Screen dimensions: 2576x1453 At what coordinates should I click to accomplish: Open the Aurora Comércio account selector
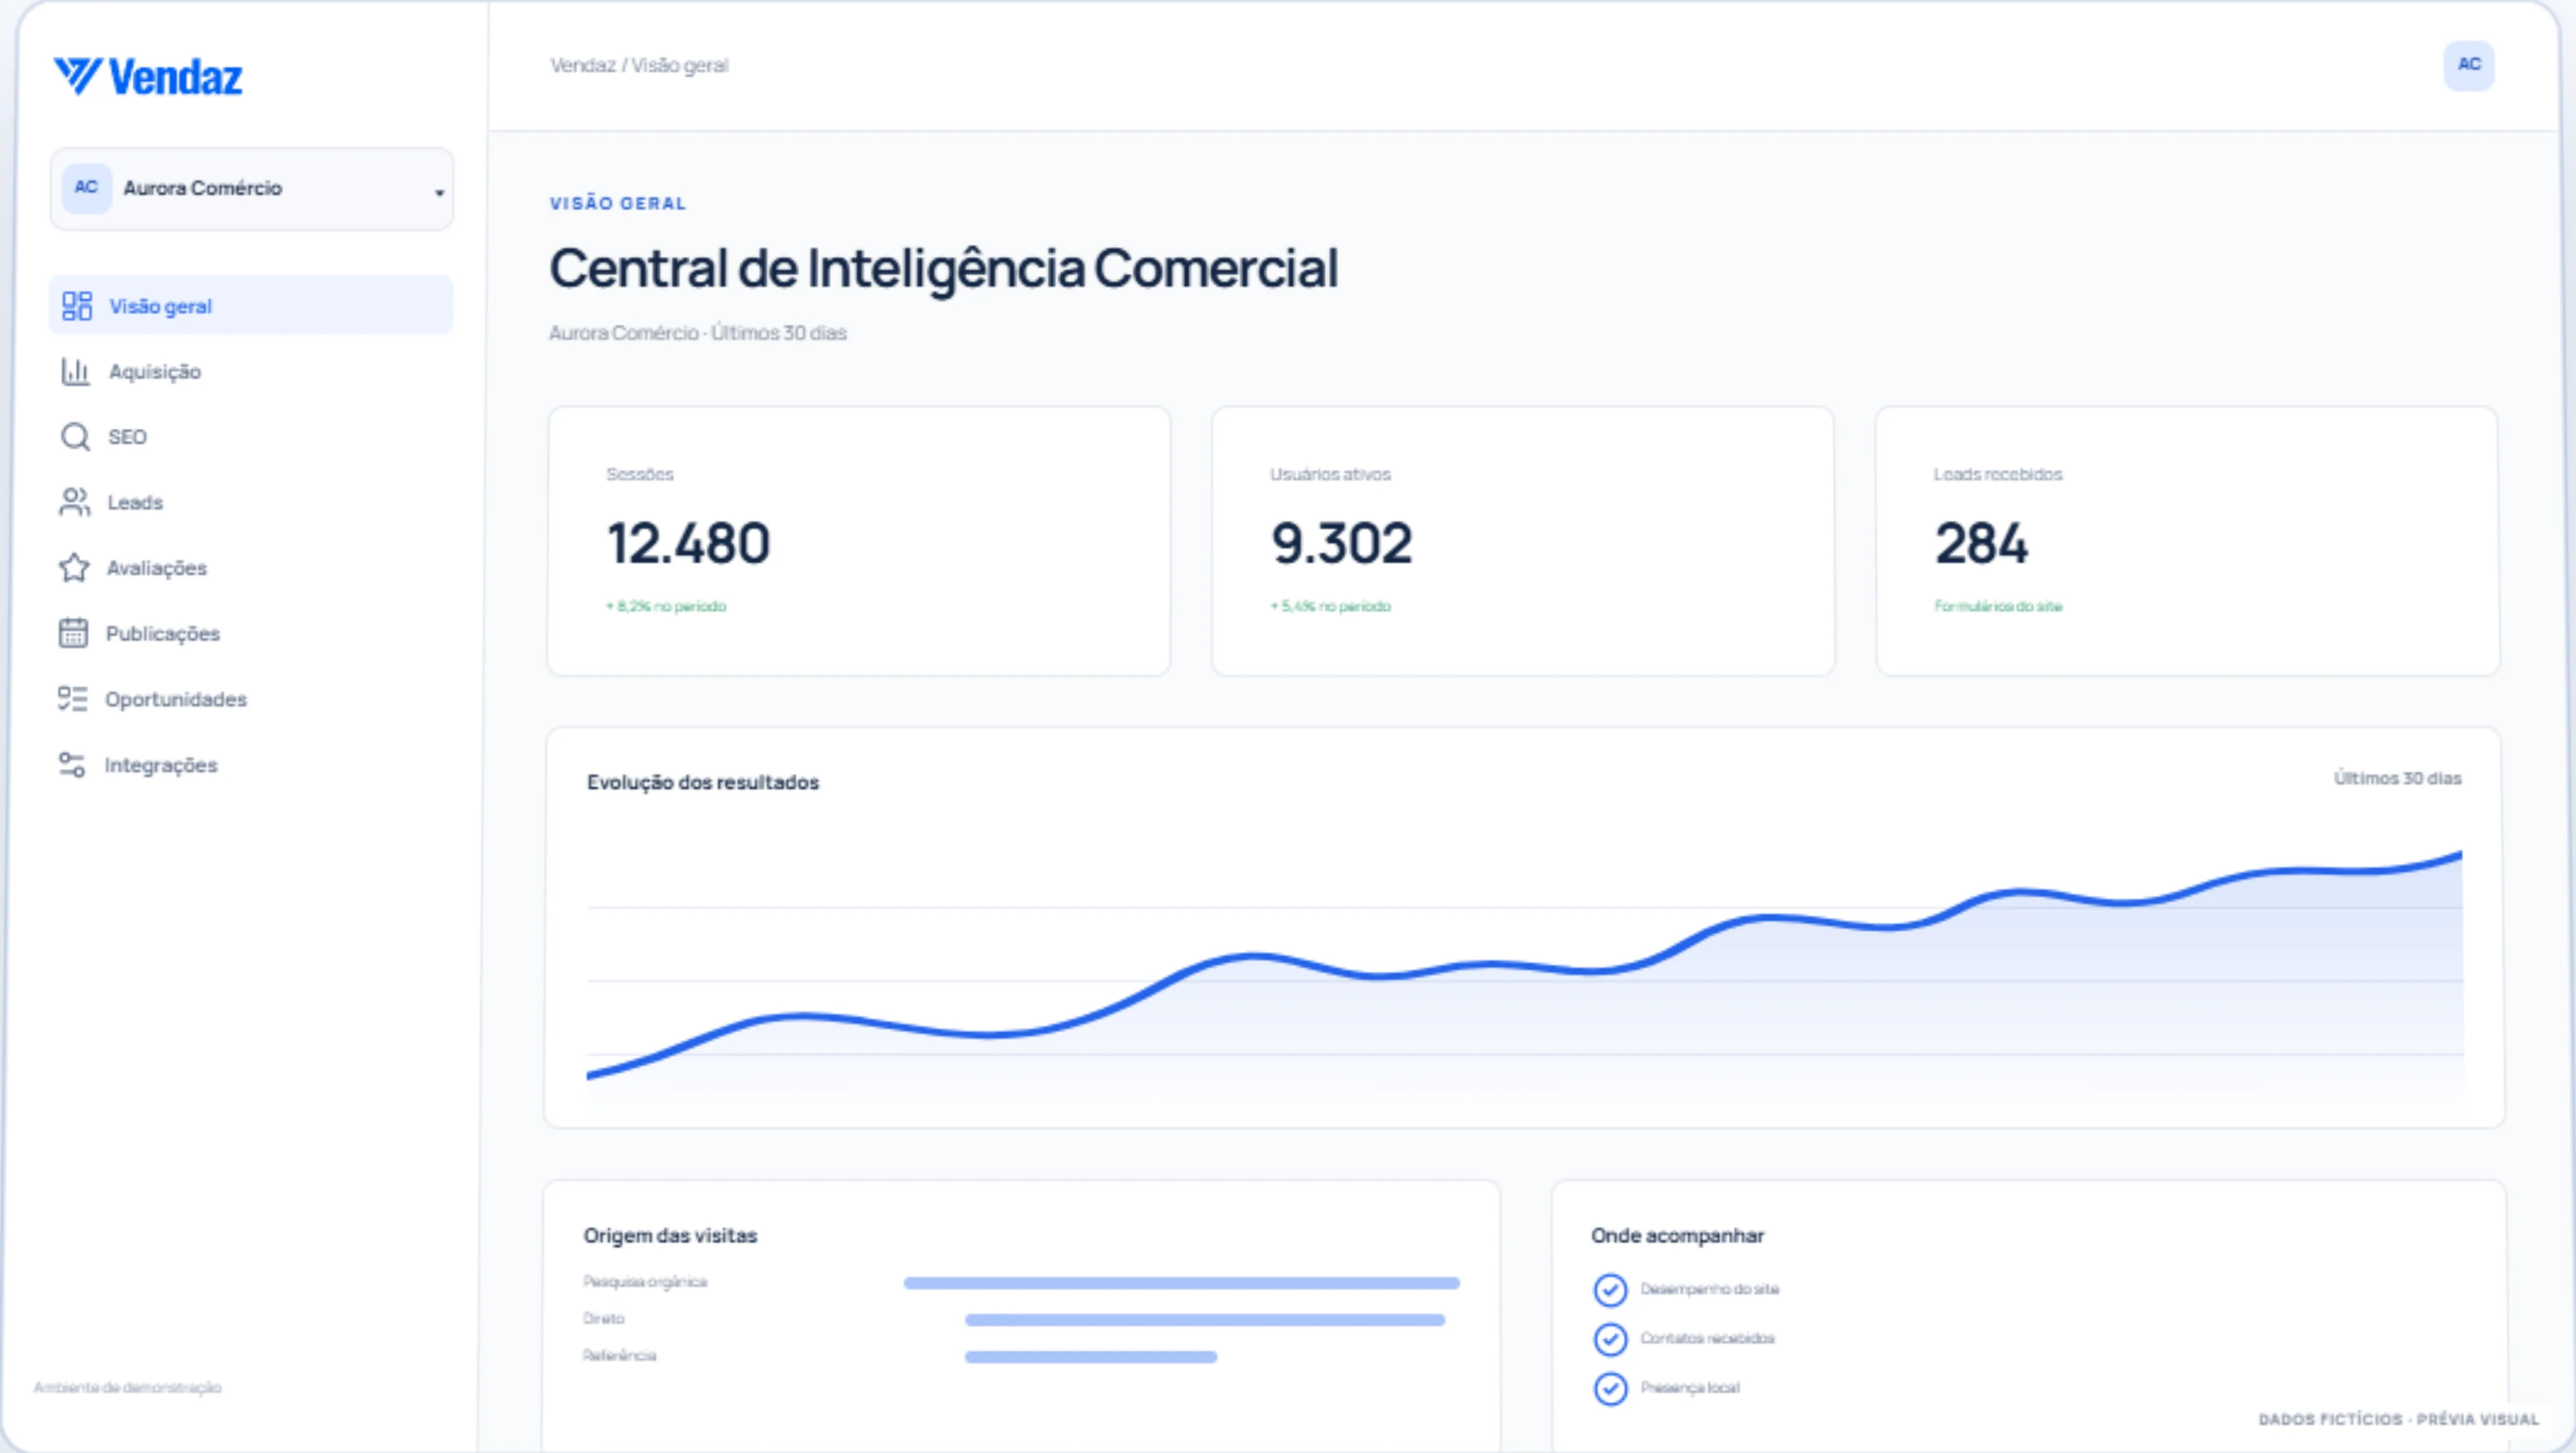251,188
